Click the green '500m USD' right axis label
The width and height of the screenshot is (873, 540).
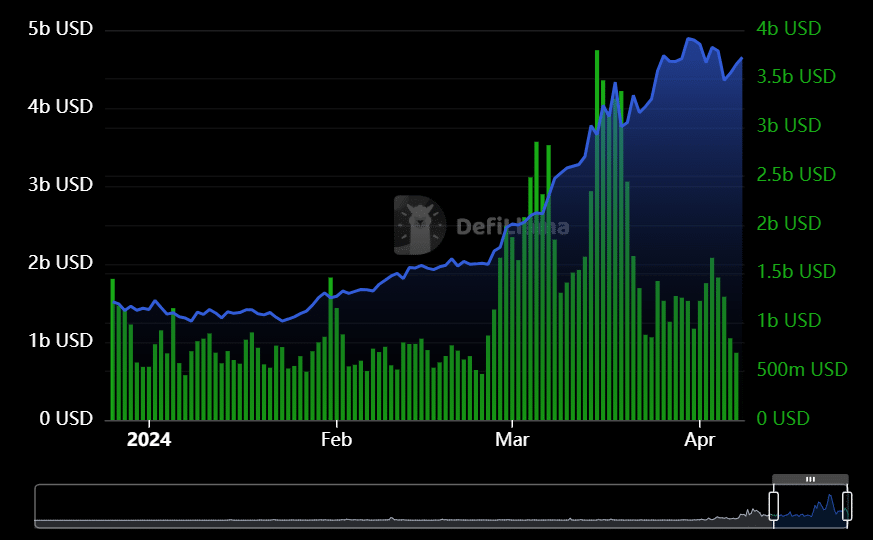[802, 369]
